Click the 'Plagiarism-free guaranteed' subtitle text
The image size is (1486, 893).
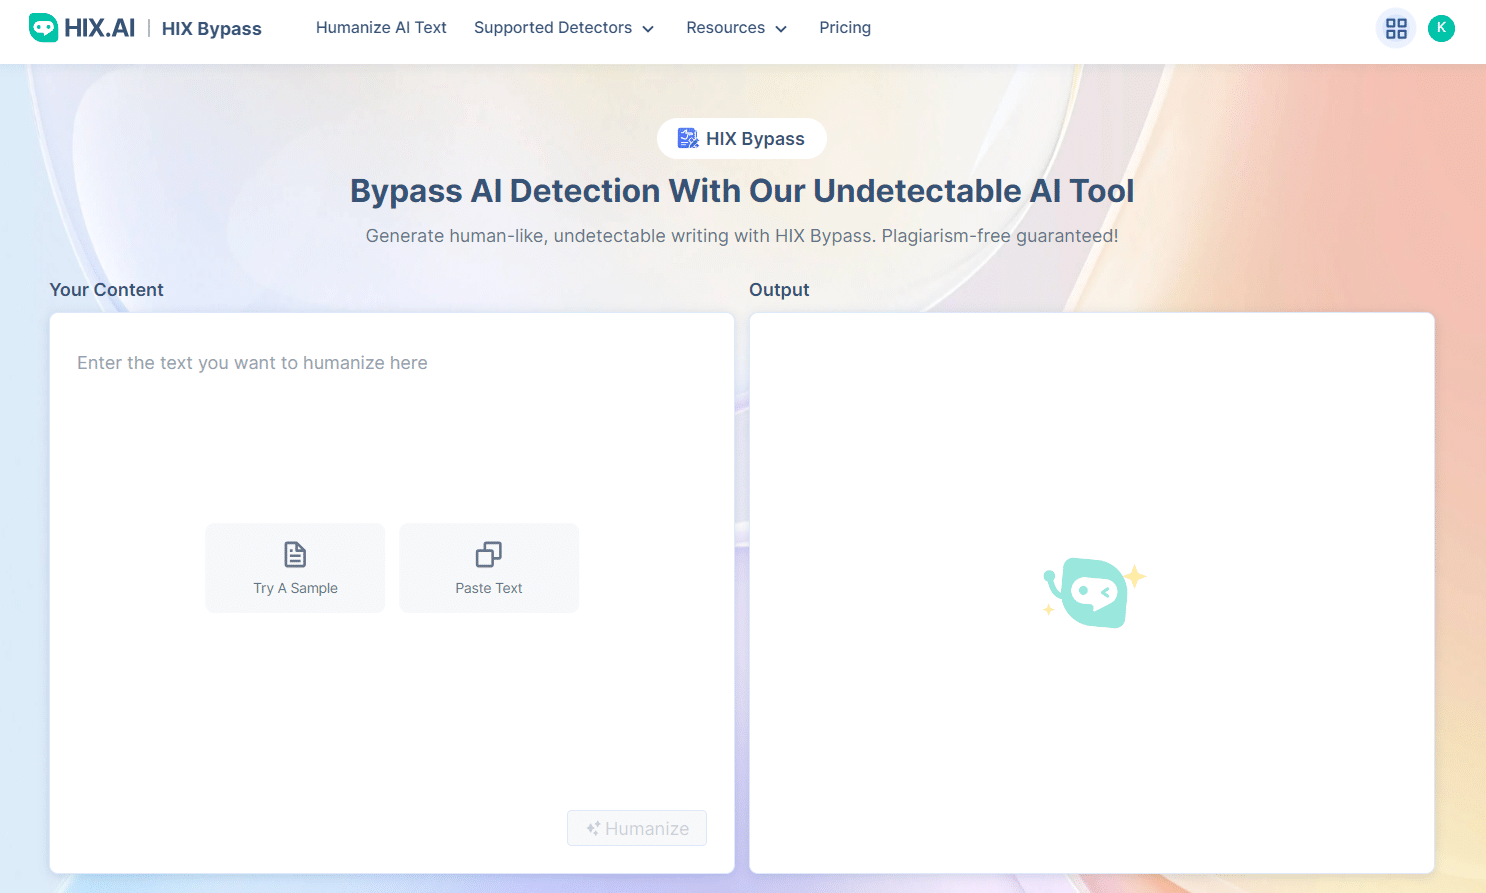pyautogui.click(x=1000, y=236)
